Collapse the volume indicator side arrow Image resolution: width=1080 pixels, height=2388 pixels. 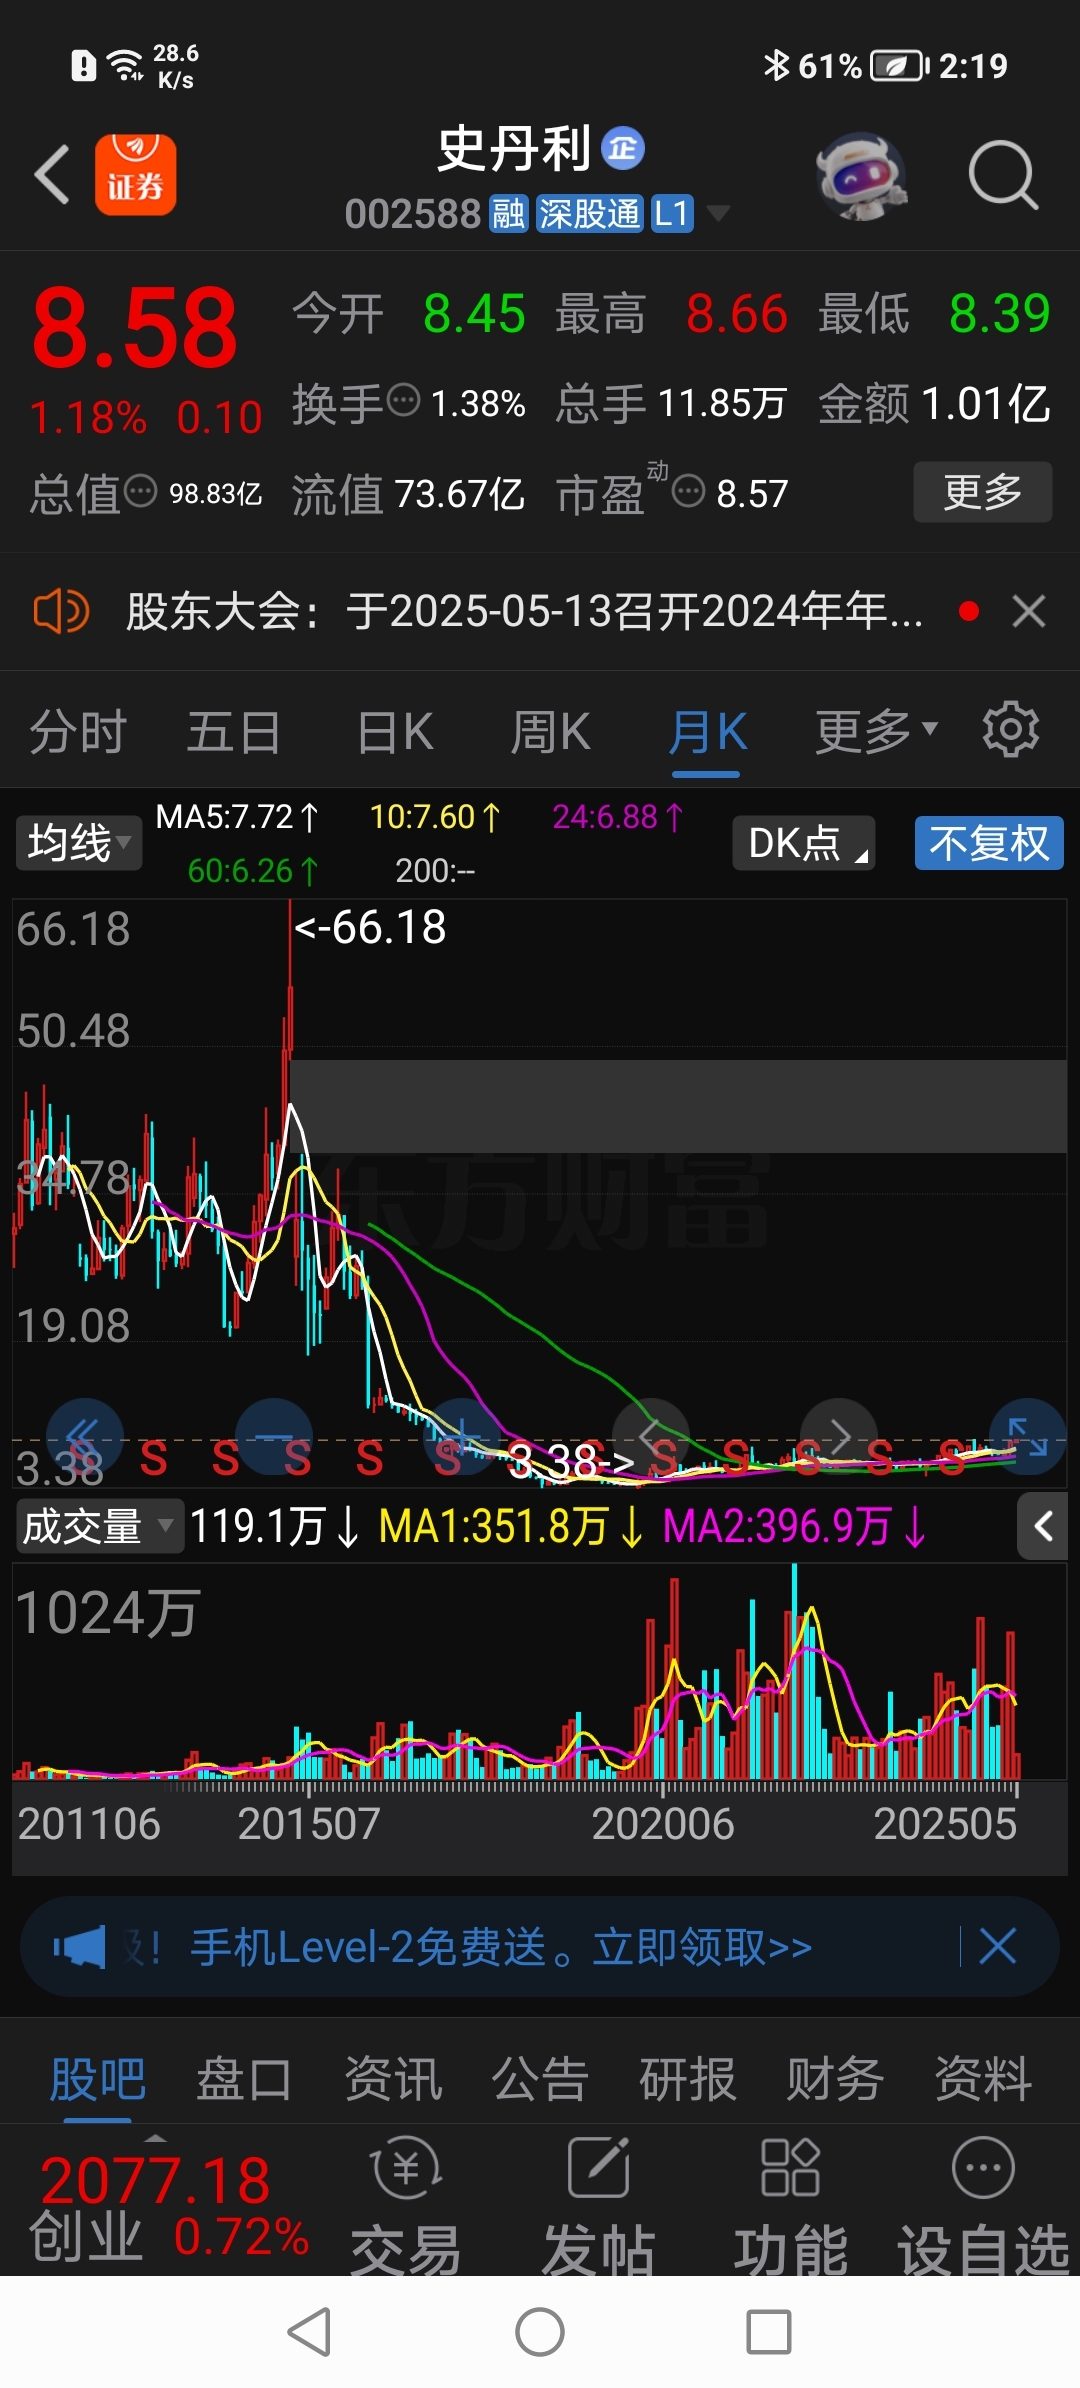[x=1042, y=1526]
